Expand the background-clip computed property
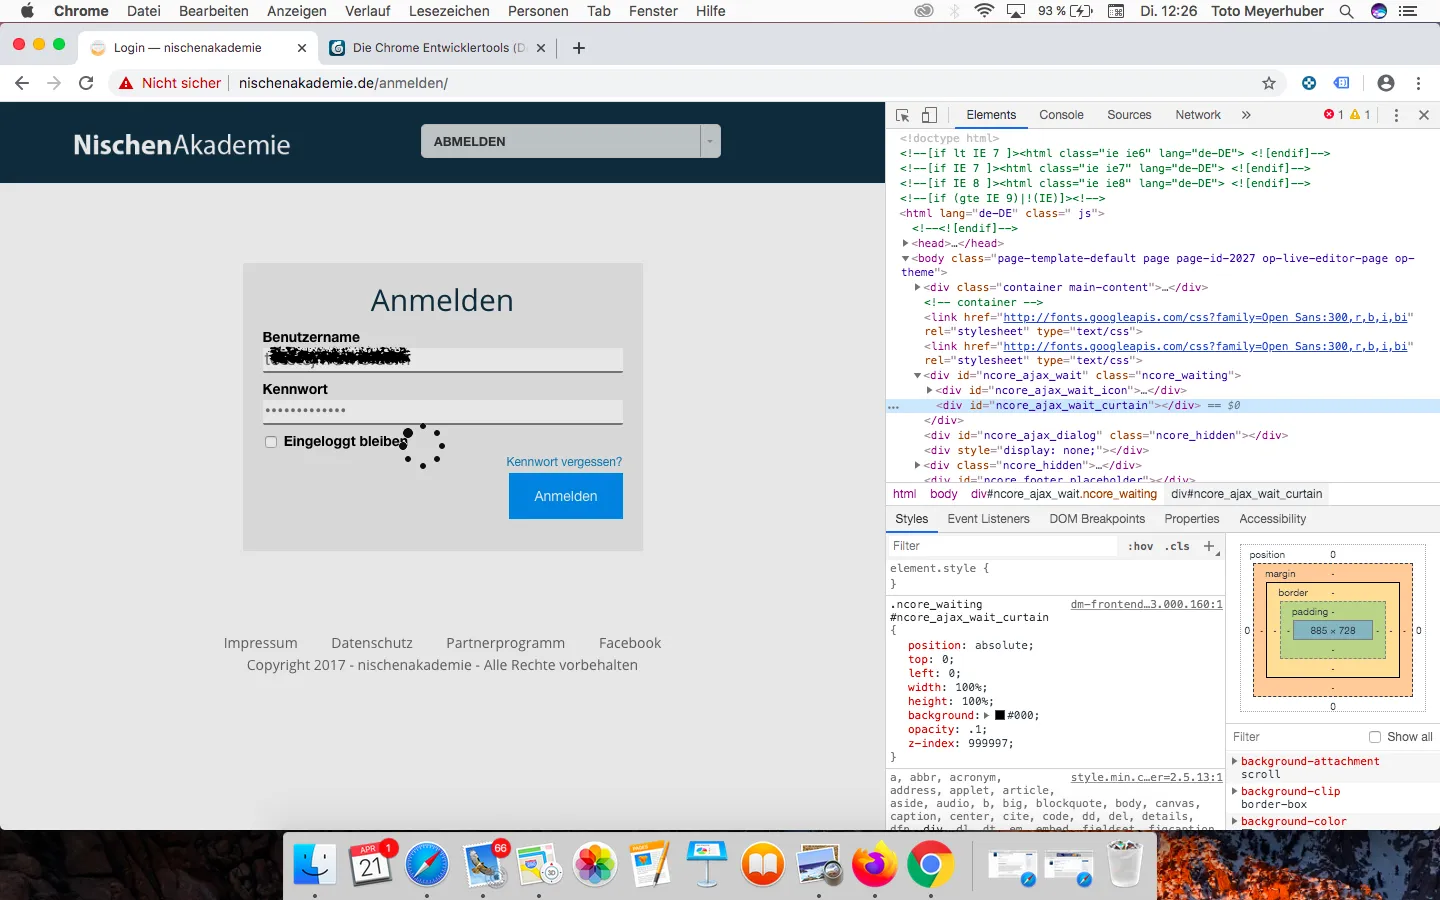 pos(1235,791)
